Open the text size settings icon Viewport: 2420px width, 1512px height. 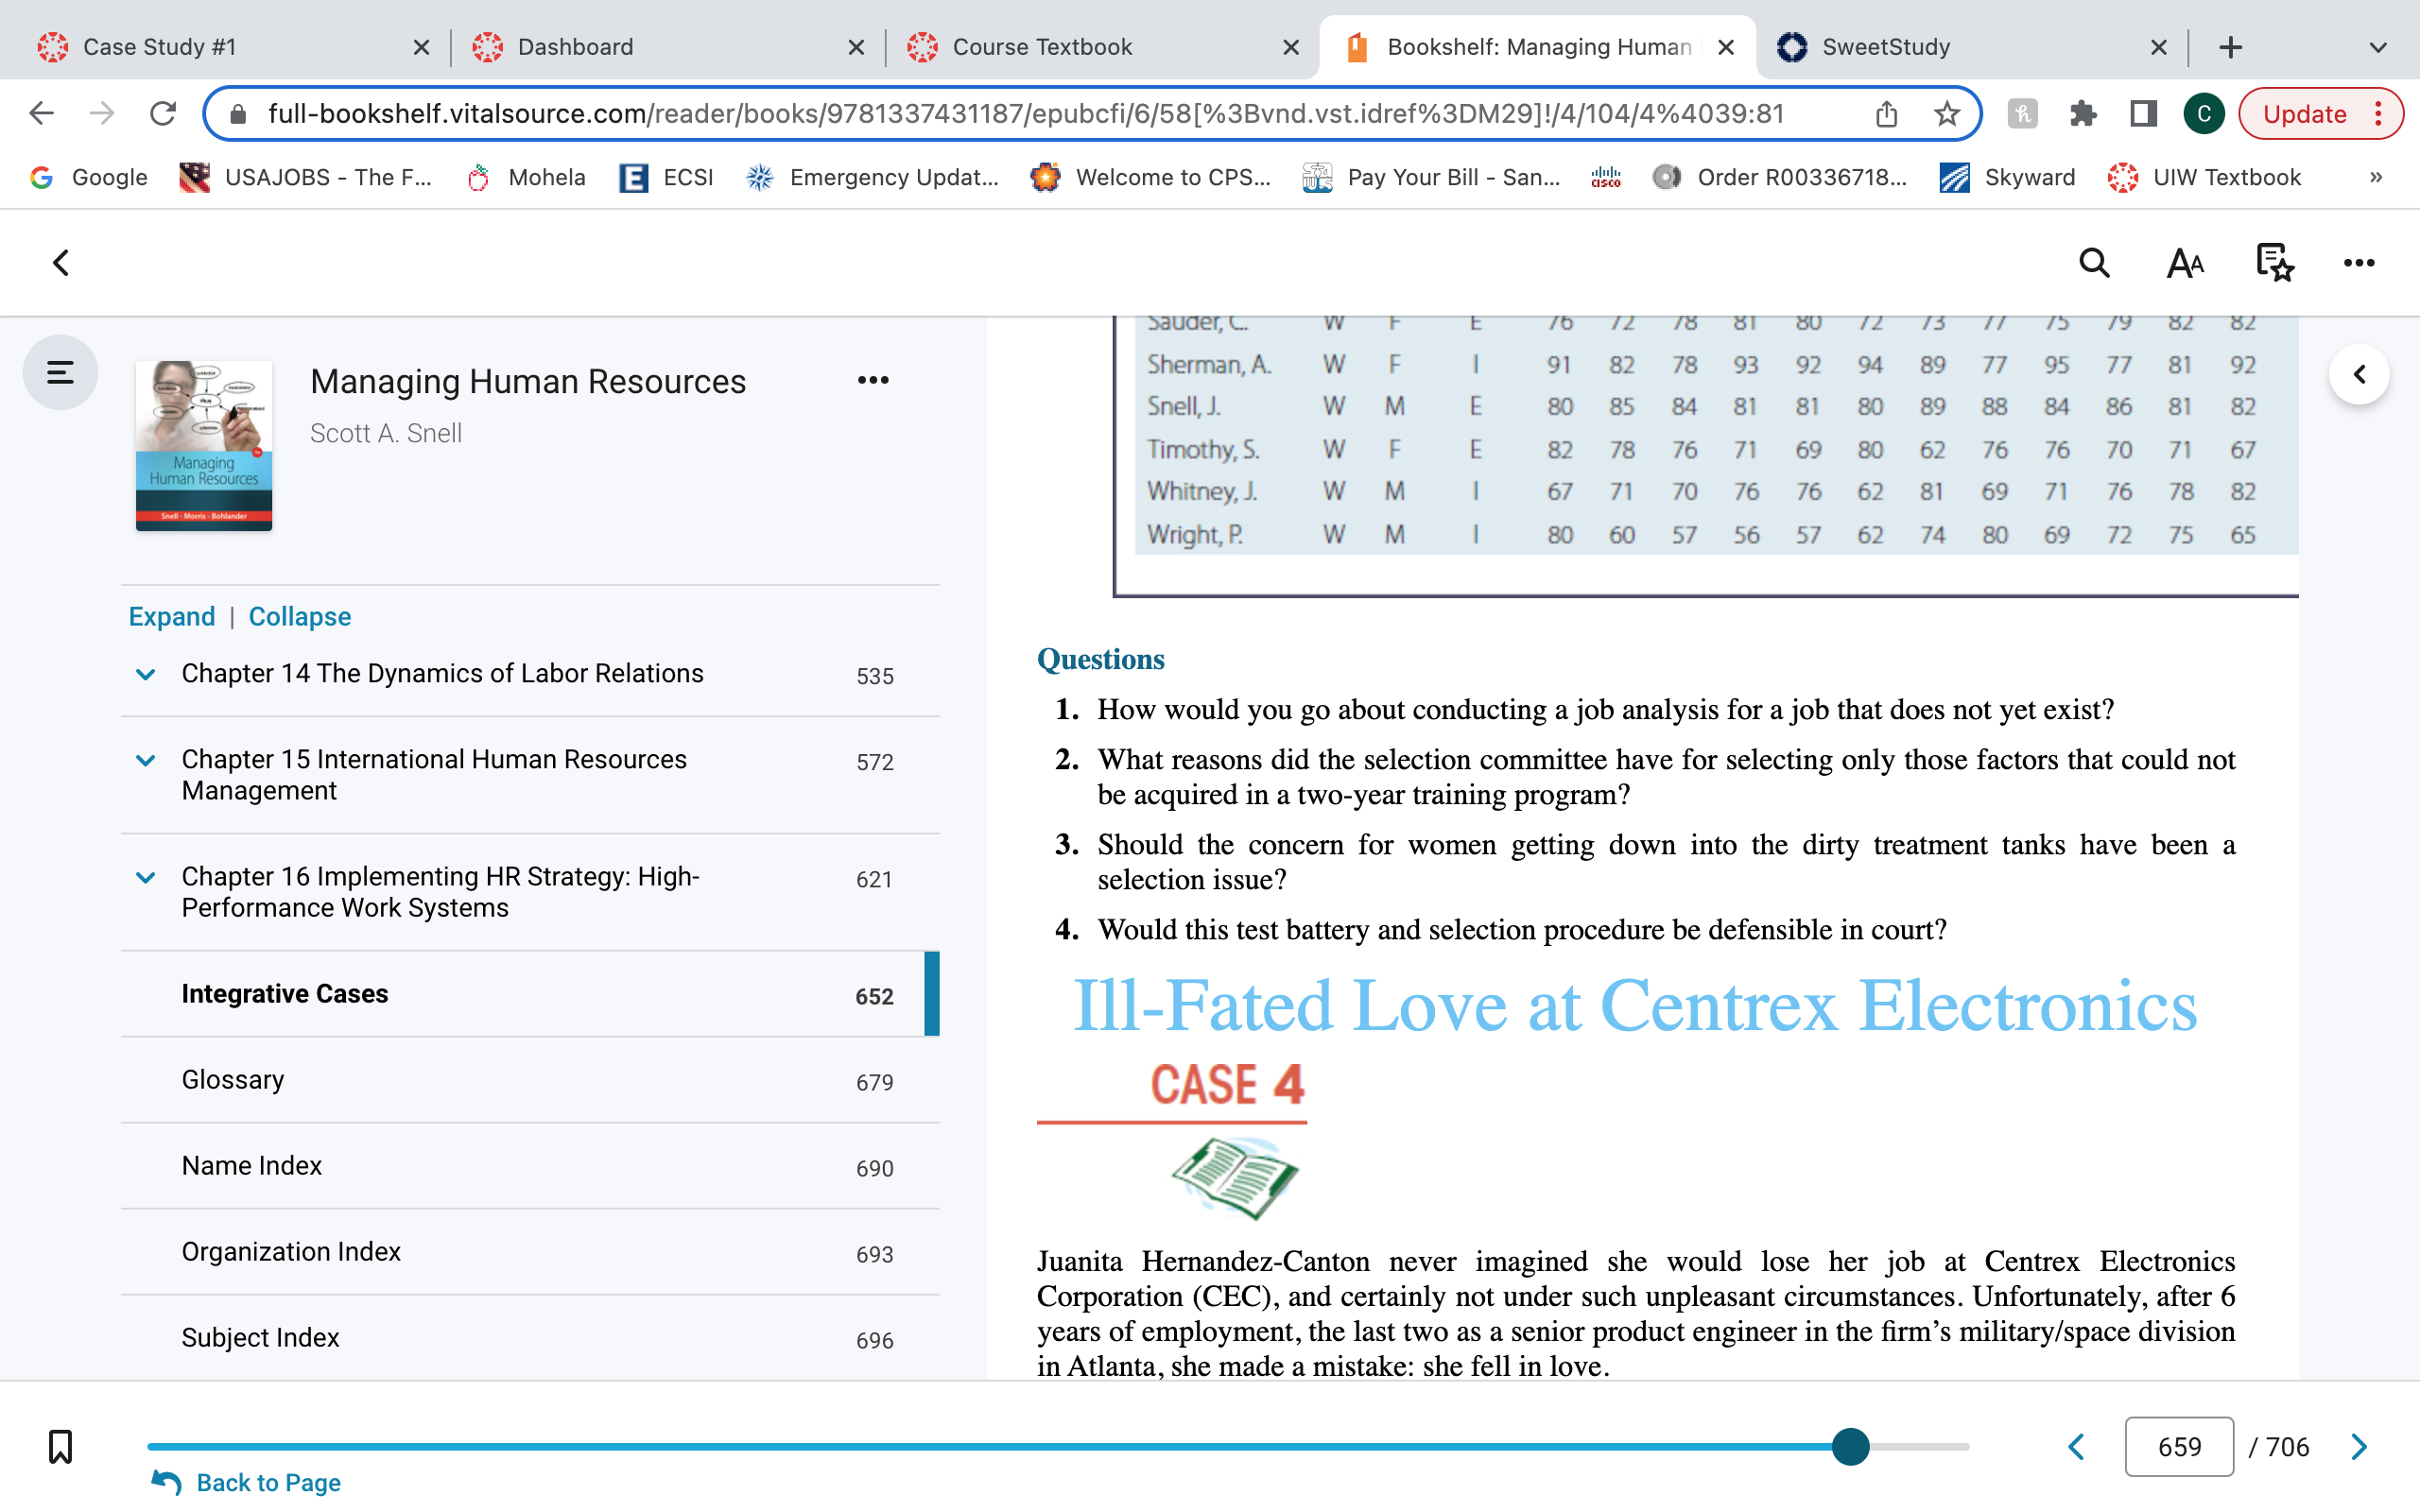(2185, 263)
